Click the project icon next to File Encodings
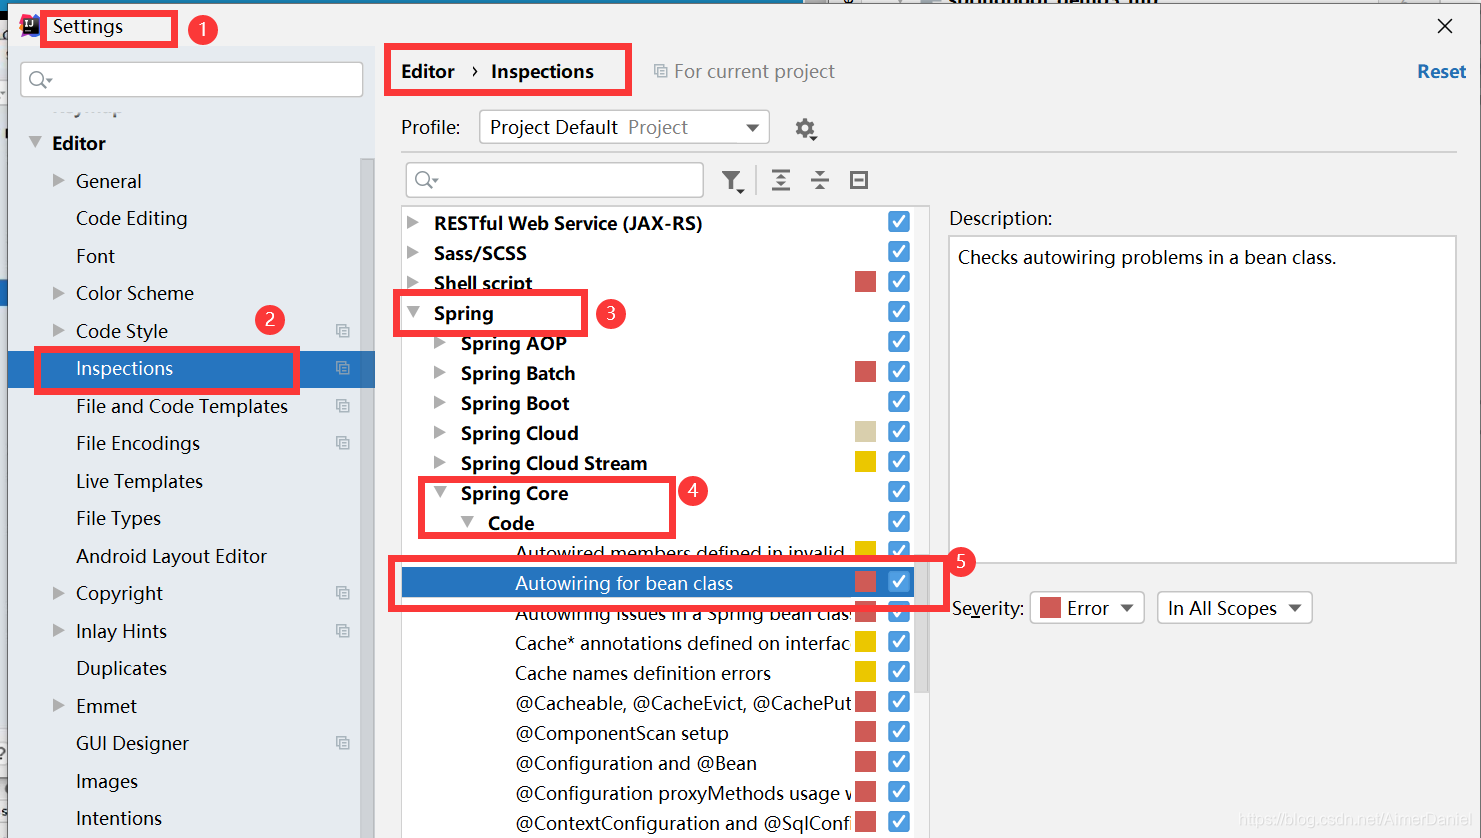Image resolution: width=1481 pixels, height=838 pixels. [x=343, y=443]
